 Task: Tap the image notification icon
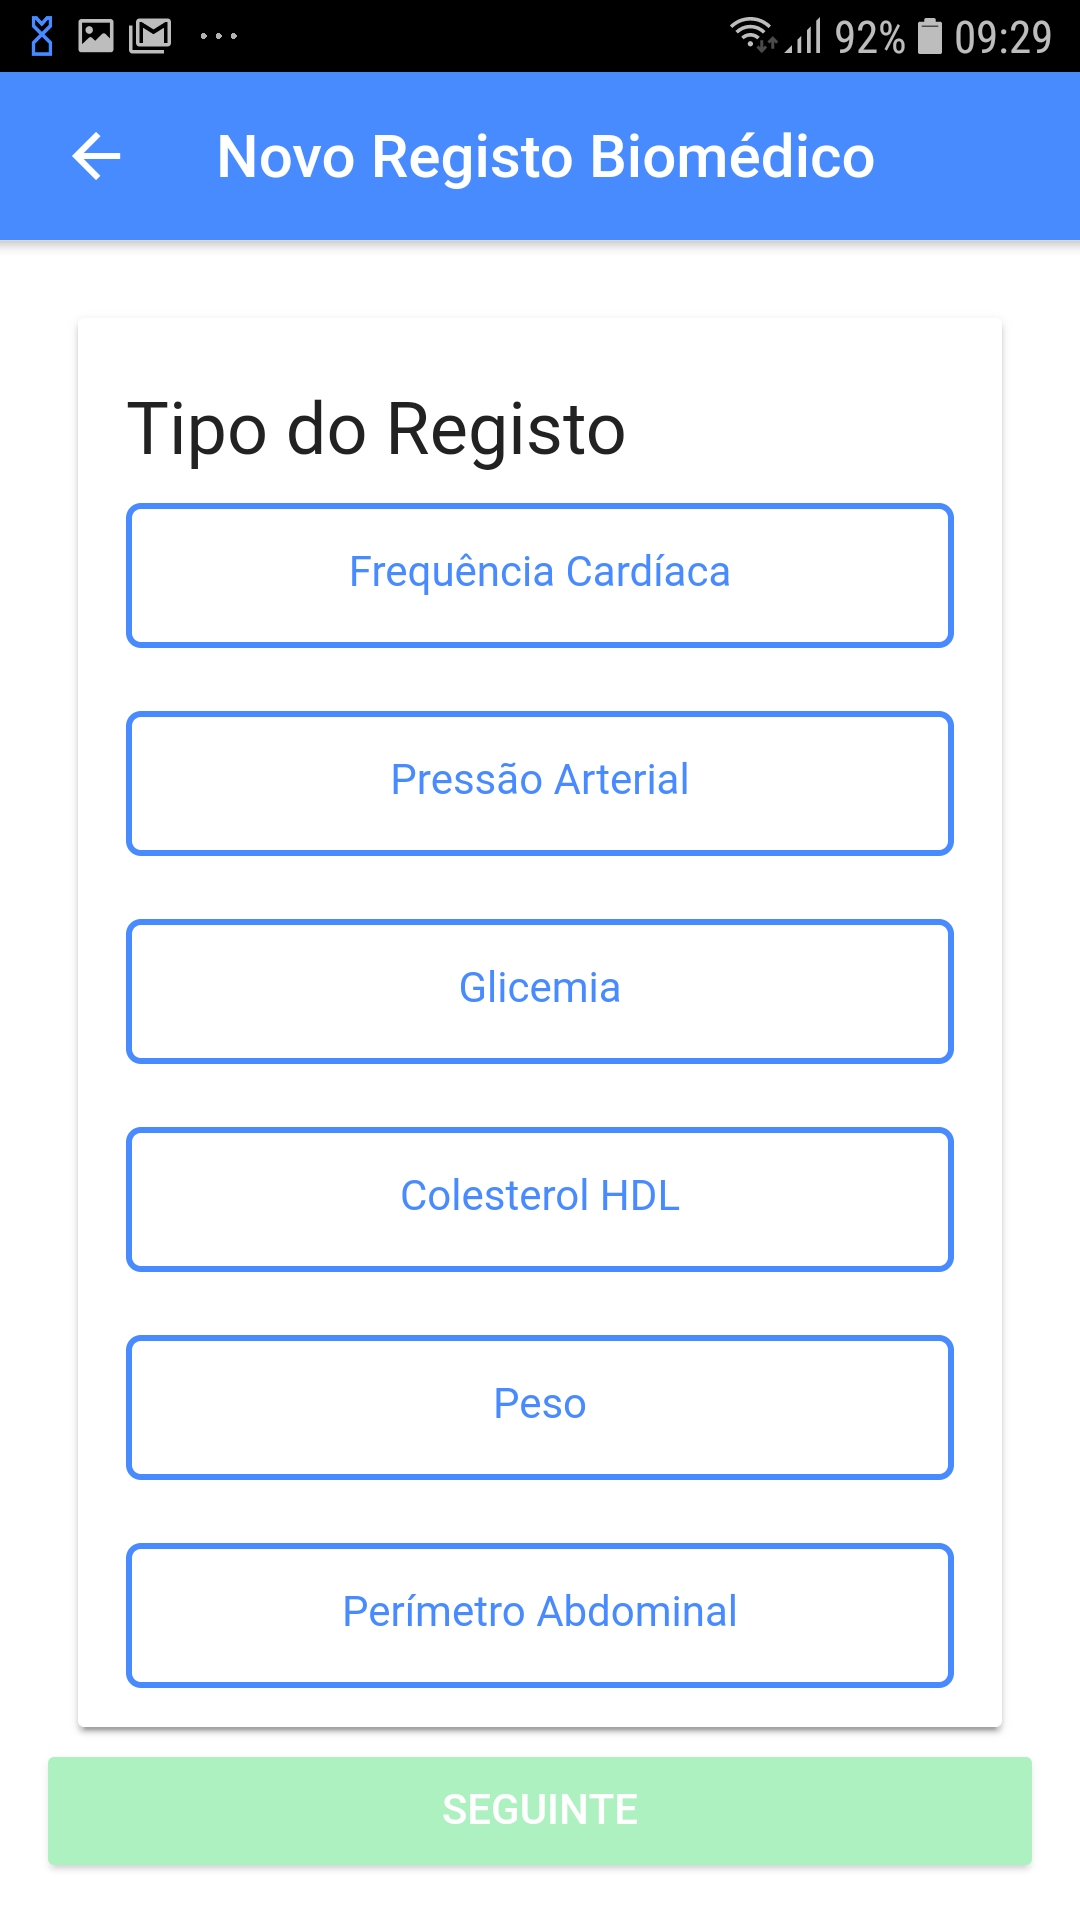click(96, 37)
